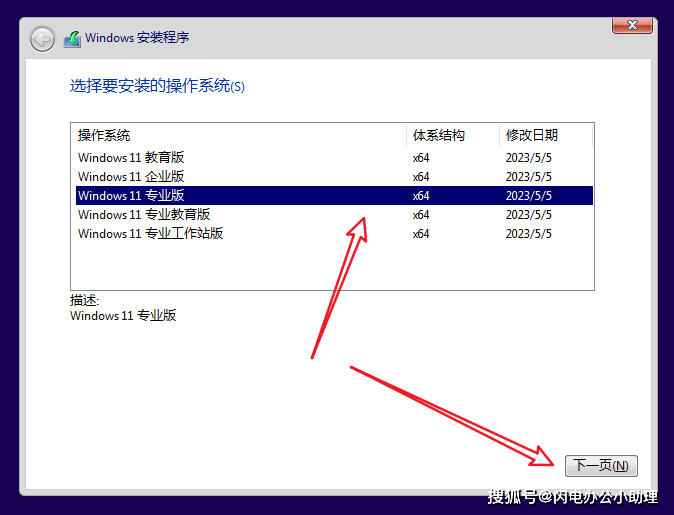Select the Windows 11 专业版 row

tap(334, 196)
